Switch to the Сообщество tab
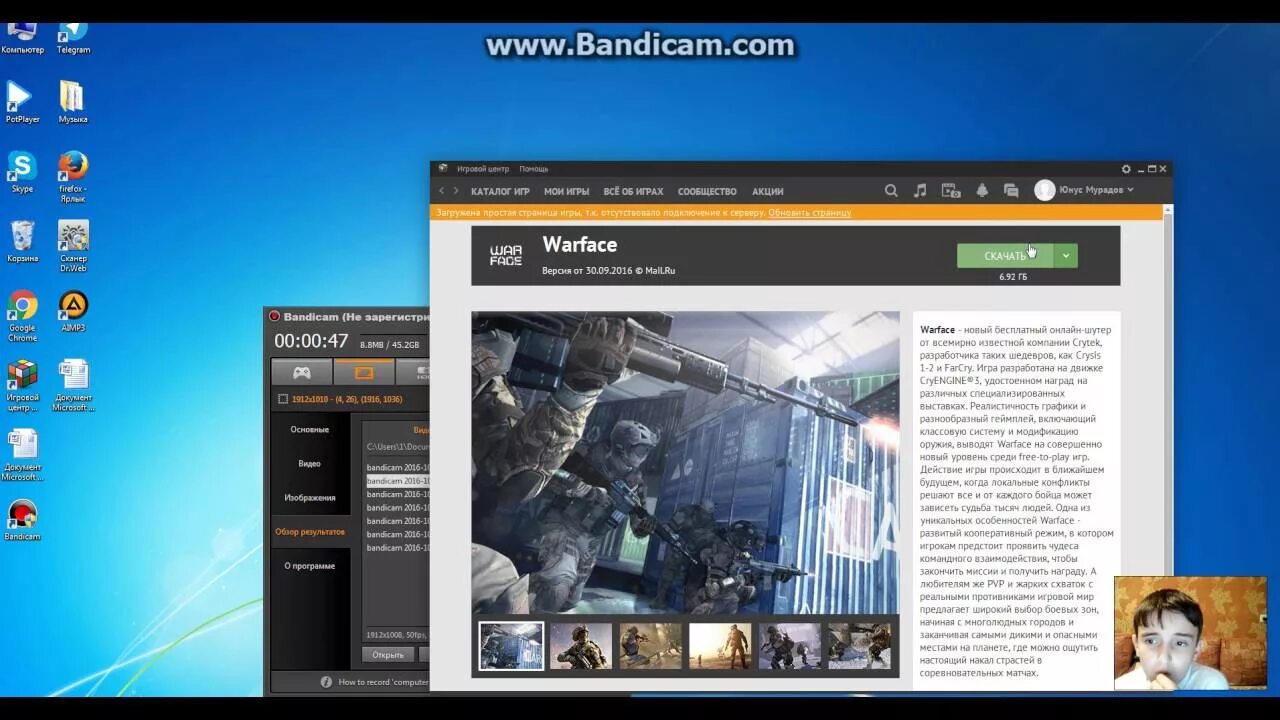This screenshot has height=720, width=1280. pyautogui.click(x=707, y=190)
